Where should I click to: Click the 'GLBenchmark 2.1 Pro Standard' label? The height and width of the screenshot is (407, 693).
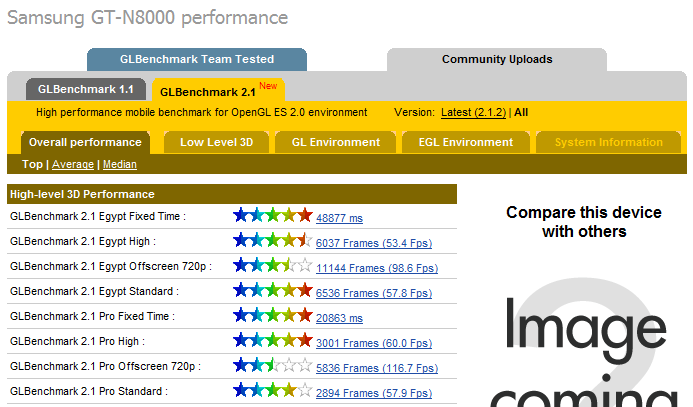tap(88, 391)
